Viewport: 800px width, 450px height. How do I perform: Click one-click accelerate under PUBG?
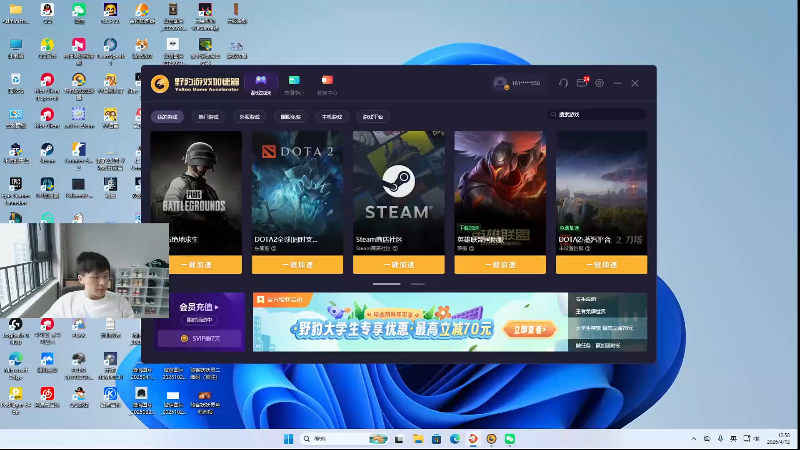pyautogui.click(x=196, y=265)
